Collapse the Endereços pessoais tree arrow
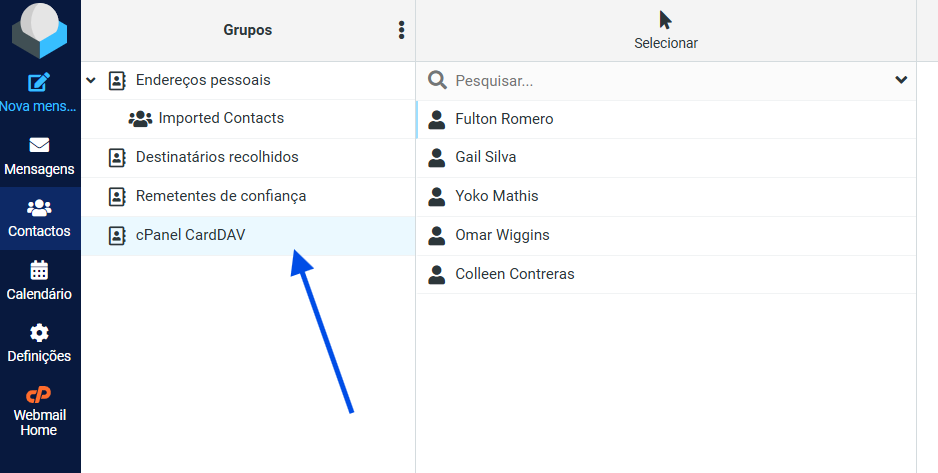The image size is (938, 473). (x=91, y=80)
